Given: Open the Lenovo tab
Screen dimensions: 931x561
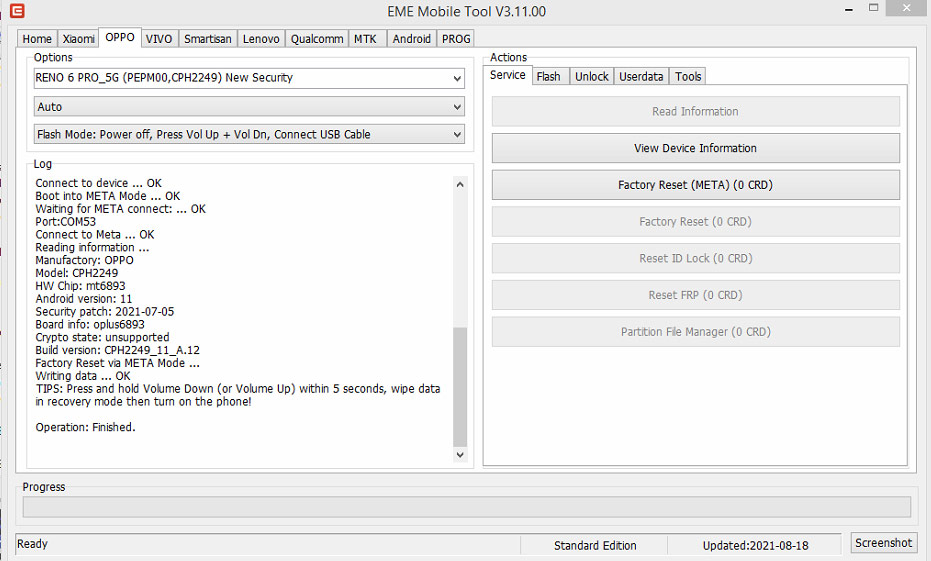Looking at the screenshot, I should pos(261,39).
